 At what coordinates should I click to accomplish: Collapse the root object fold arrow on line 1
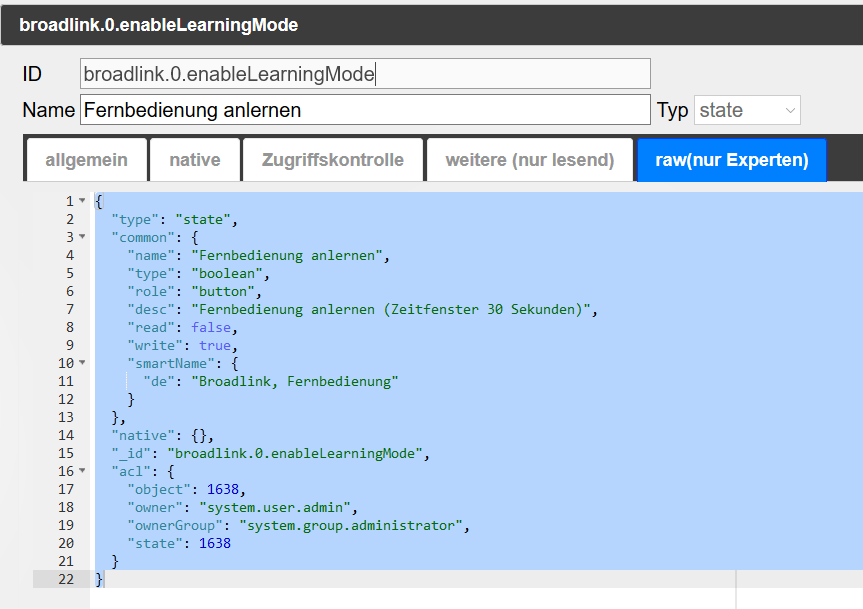point(82,201)
